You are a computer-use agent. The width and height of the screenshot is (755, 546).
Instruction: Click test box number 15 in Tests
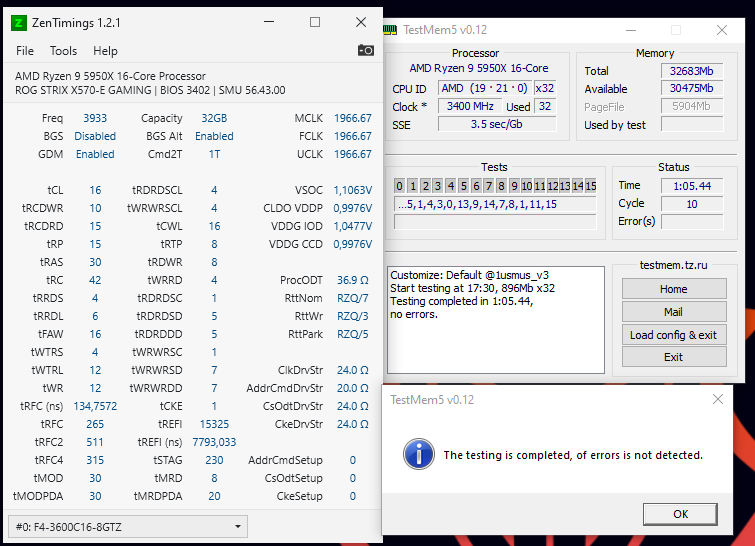[591, 186]
